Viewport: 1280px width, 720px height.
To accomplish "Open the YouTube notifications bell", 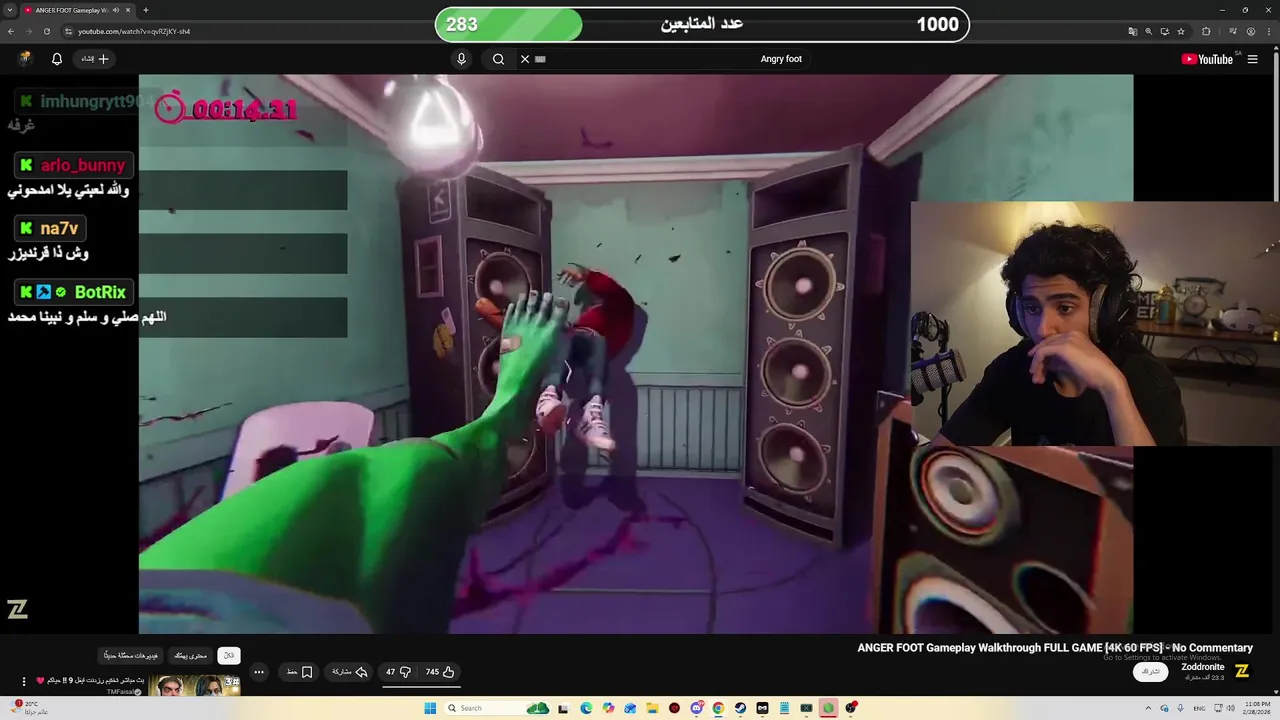I will click(x=57, y=59).
